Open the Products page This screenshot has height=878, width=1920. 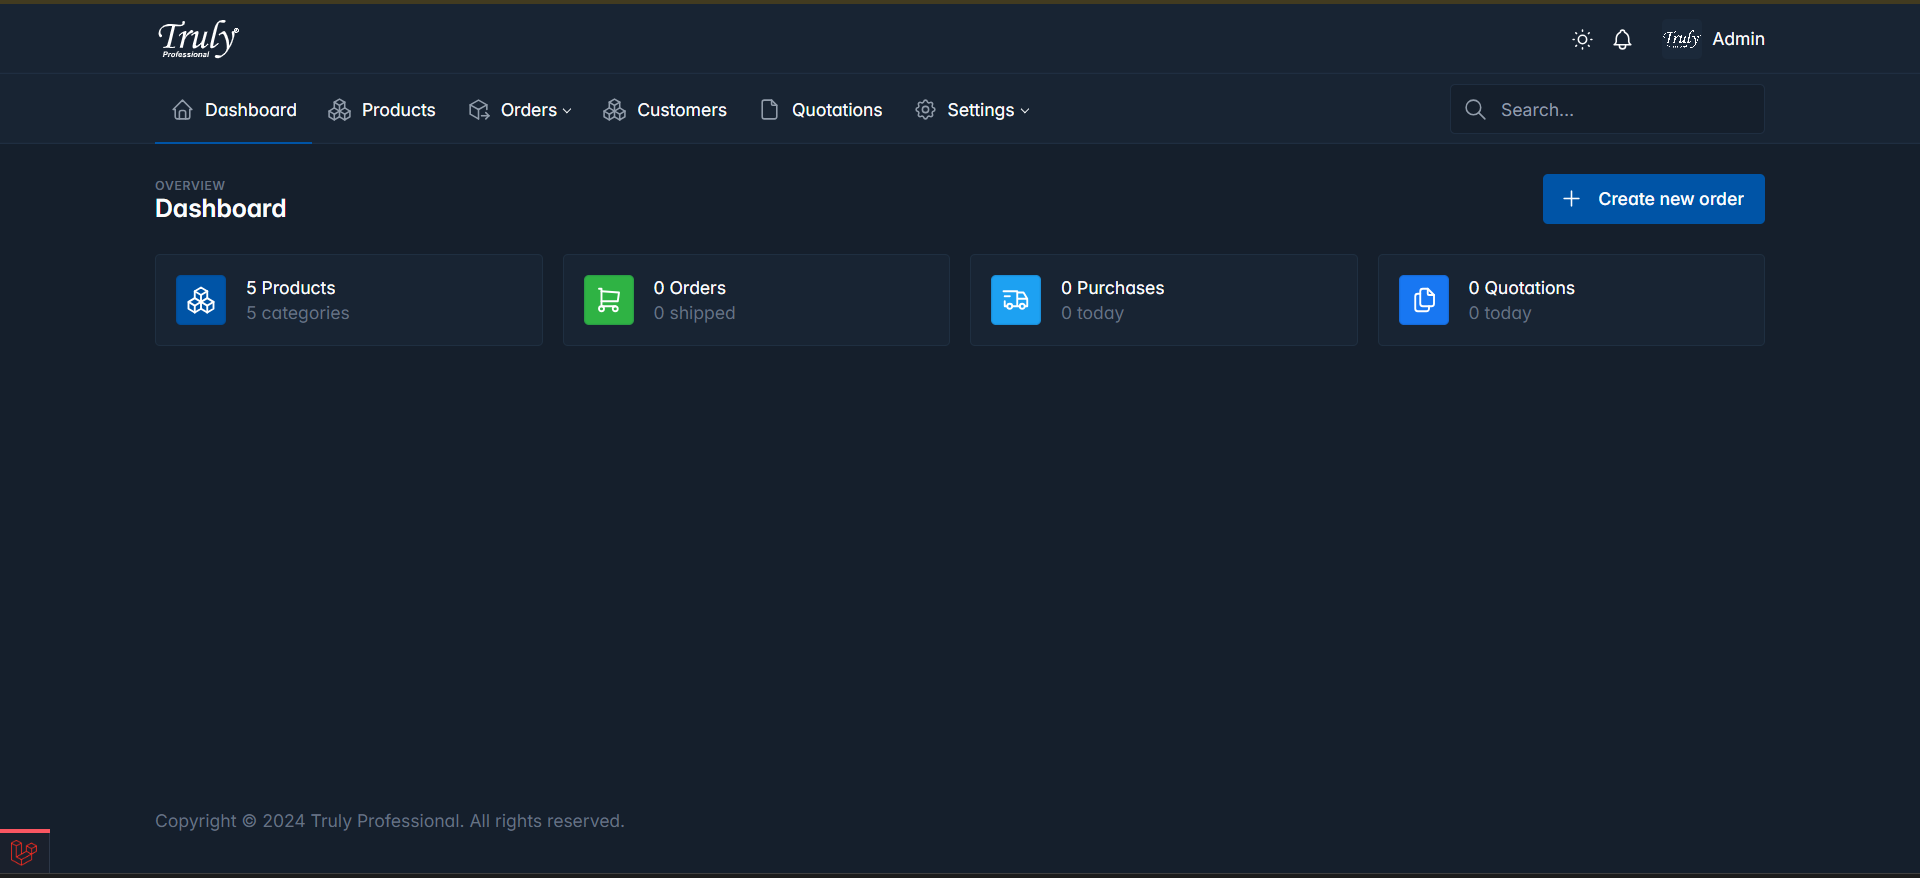point(382,110)
